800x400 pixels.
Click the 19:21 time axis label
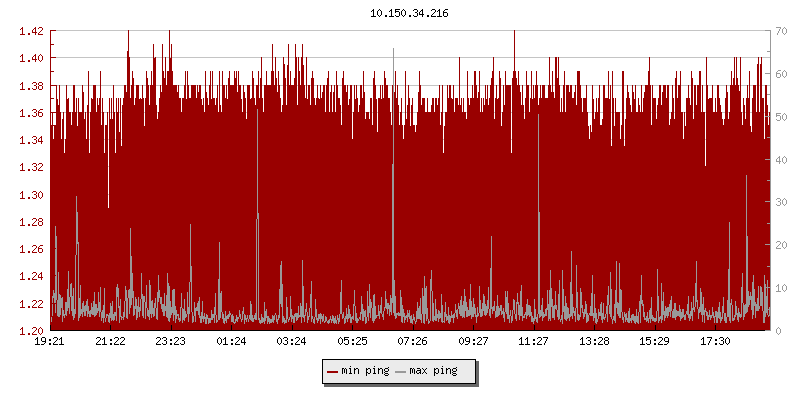click(50, 342)
